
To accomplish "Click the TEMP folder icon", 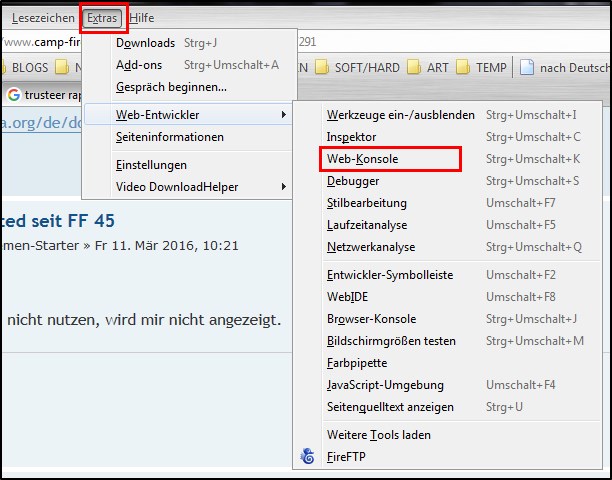I will [463, 68].
